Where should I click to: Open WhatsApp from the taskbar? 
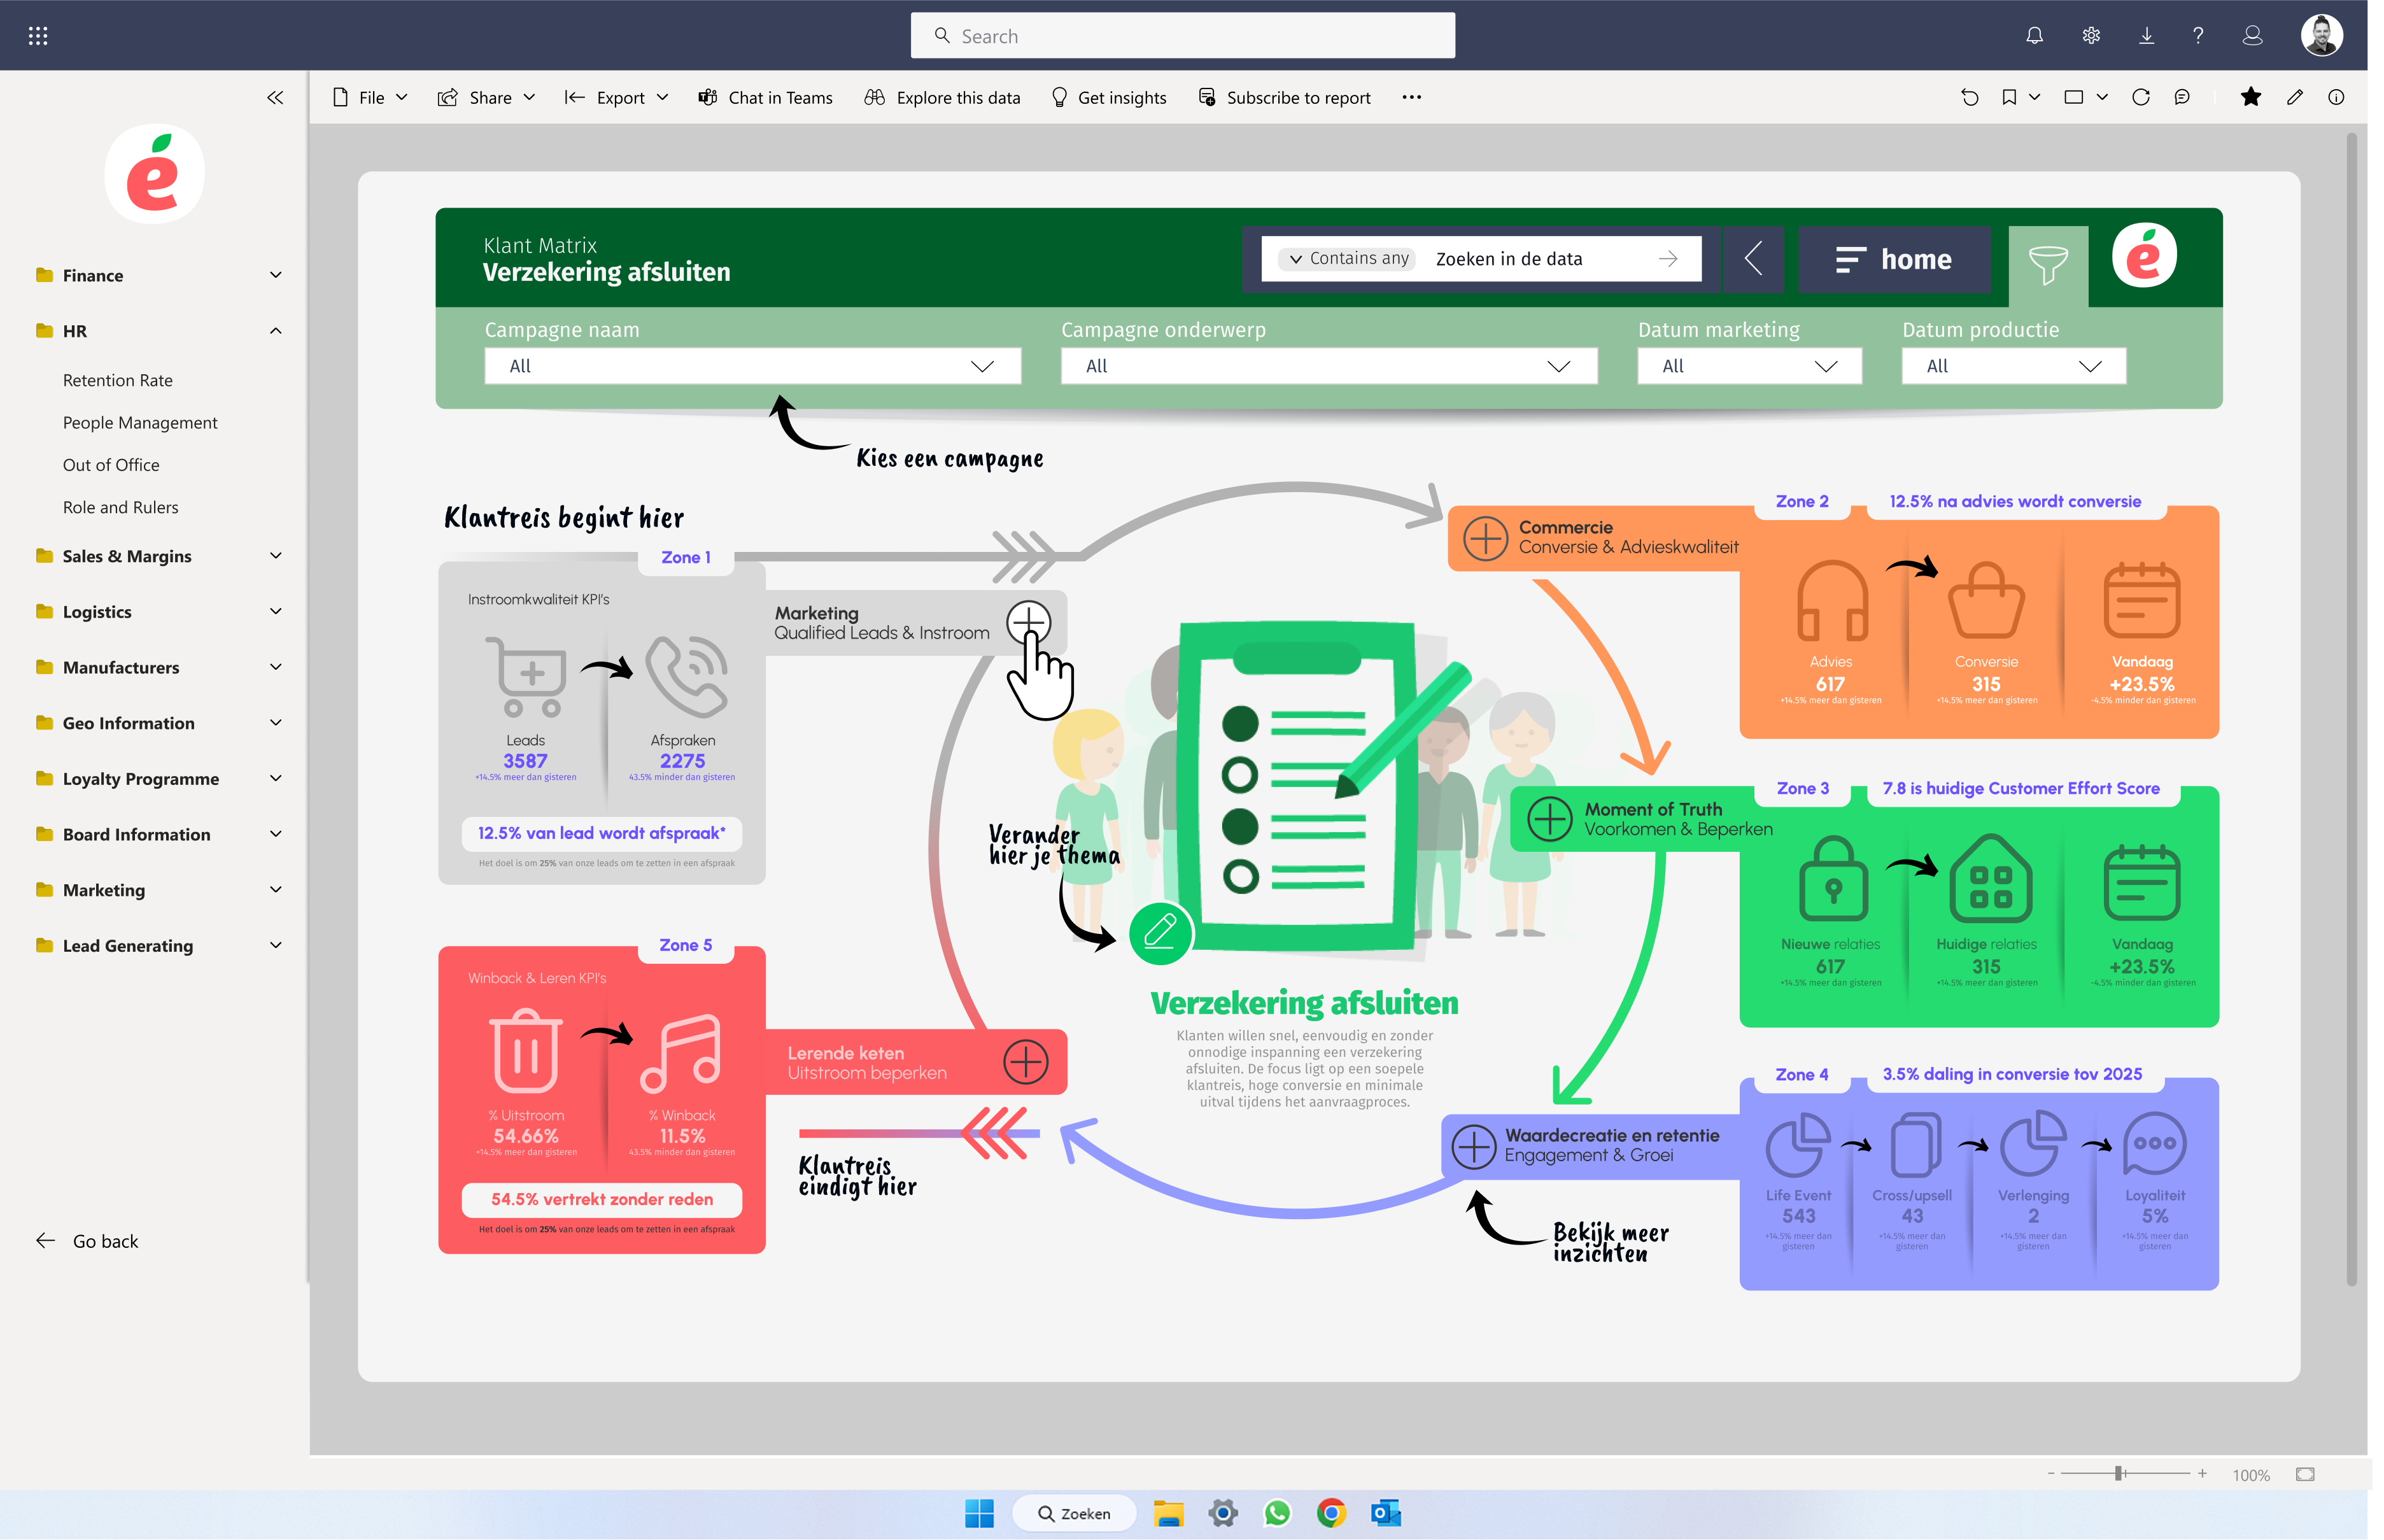[x=1277, y=1513]
